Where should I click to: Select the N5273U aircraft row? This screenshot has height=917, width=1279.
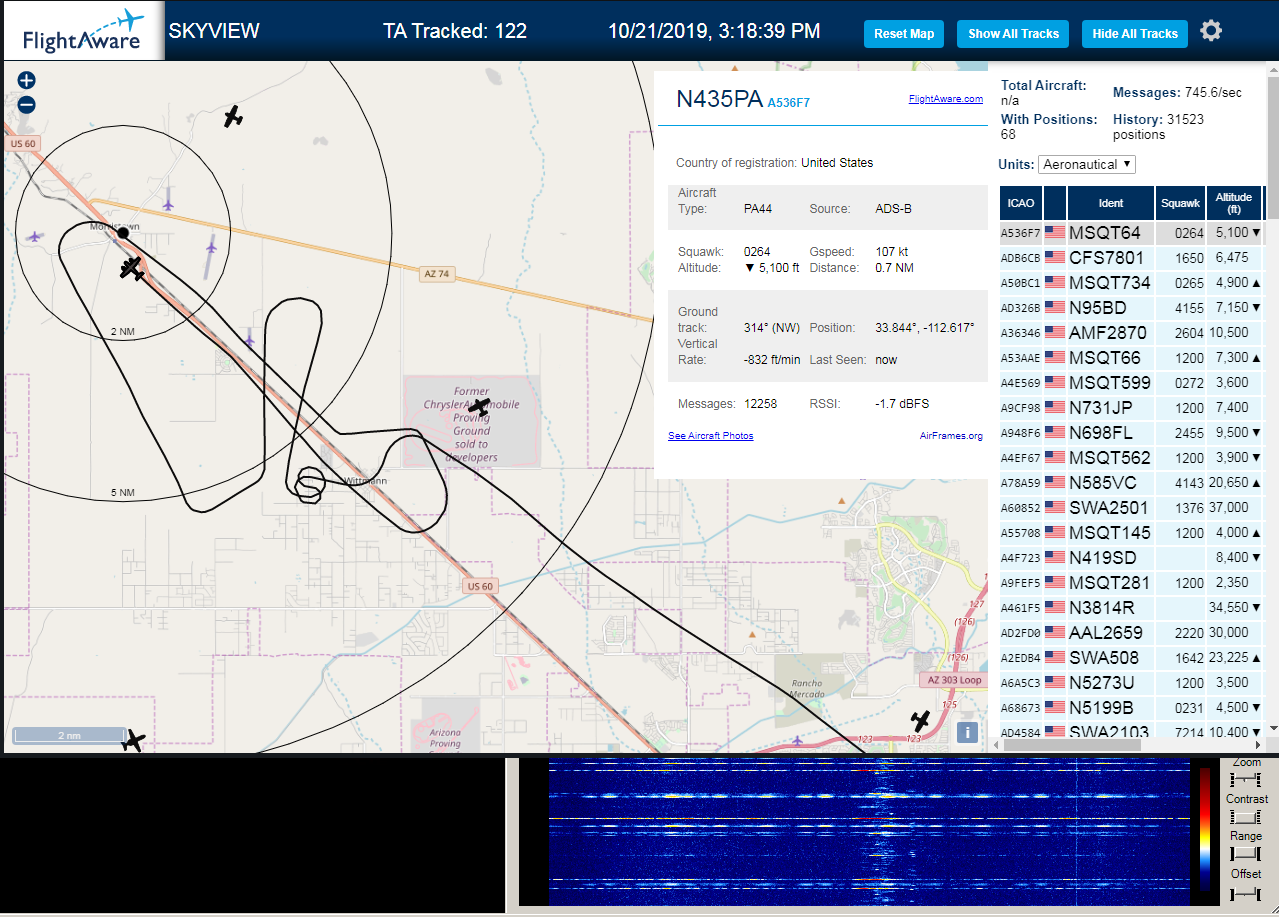(x=1132, y=682)
